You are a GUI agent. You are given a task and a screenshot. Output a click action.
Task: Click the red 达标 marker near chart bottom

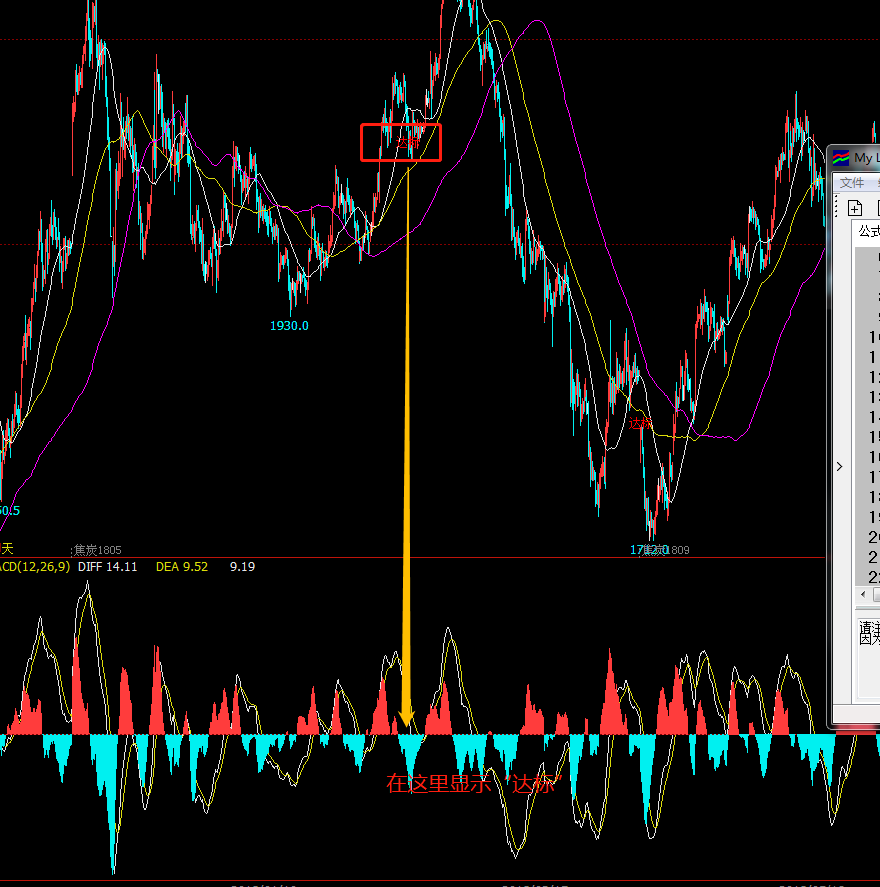[641, 423]
